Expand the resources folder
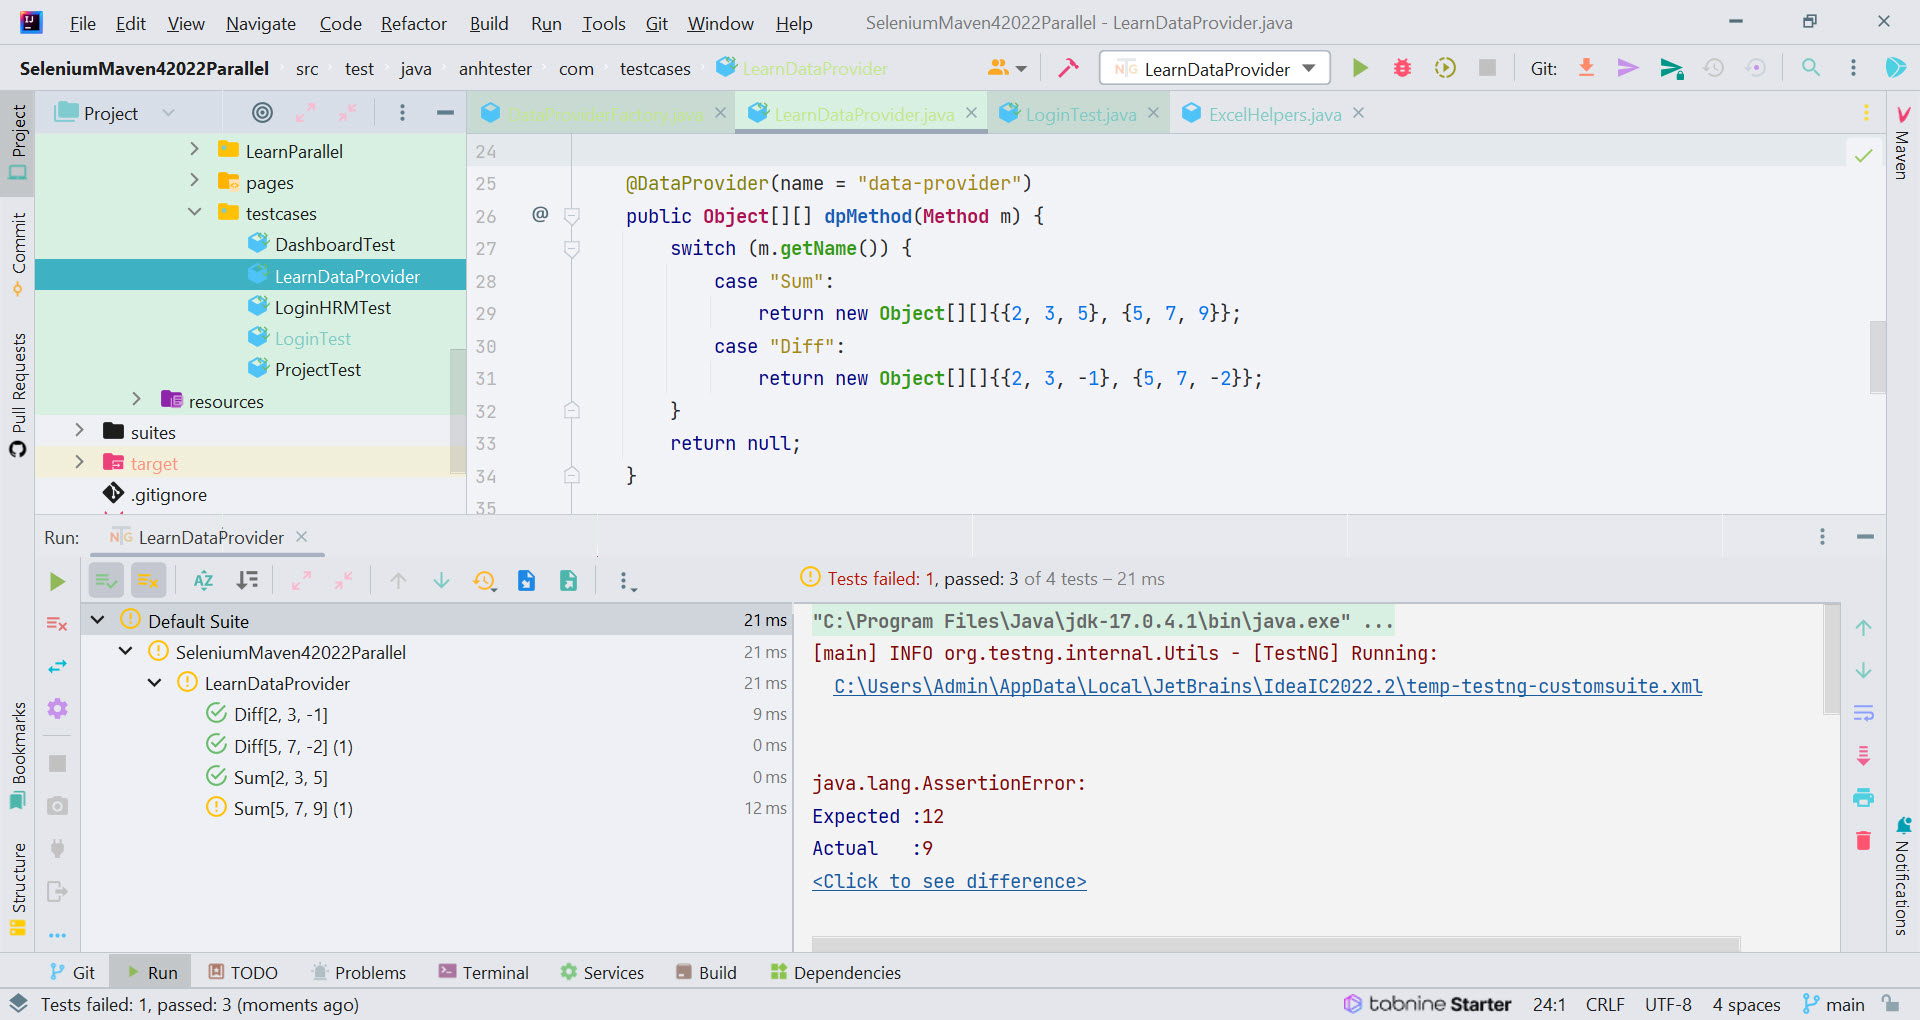 (x=137, y=400)
